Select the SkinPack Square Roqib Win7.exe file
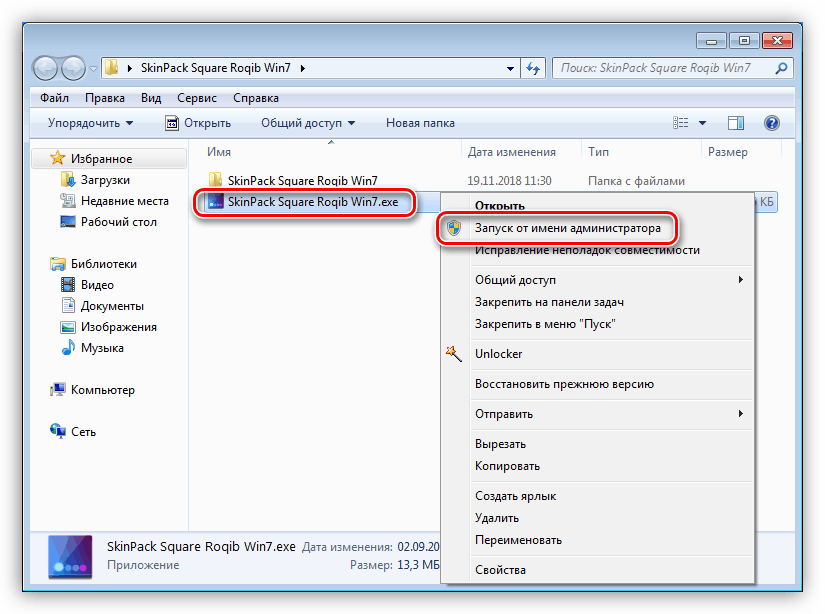Viewport: 825px width, 614px height. coord(313,202)
